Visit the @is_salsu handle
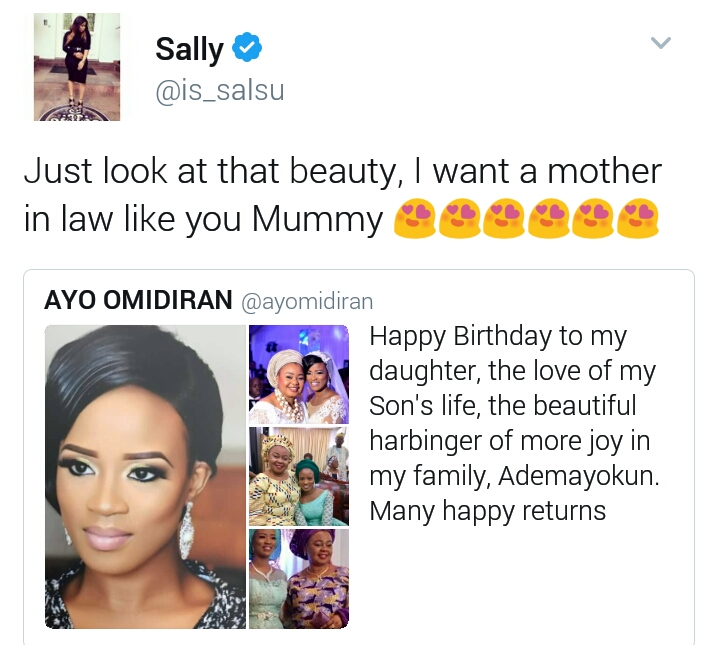The height and width of the screenshot is (645, 719). 220,90
